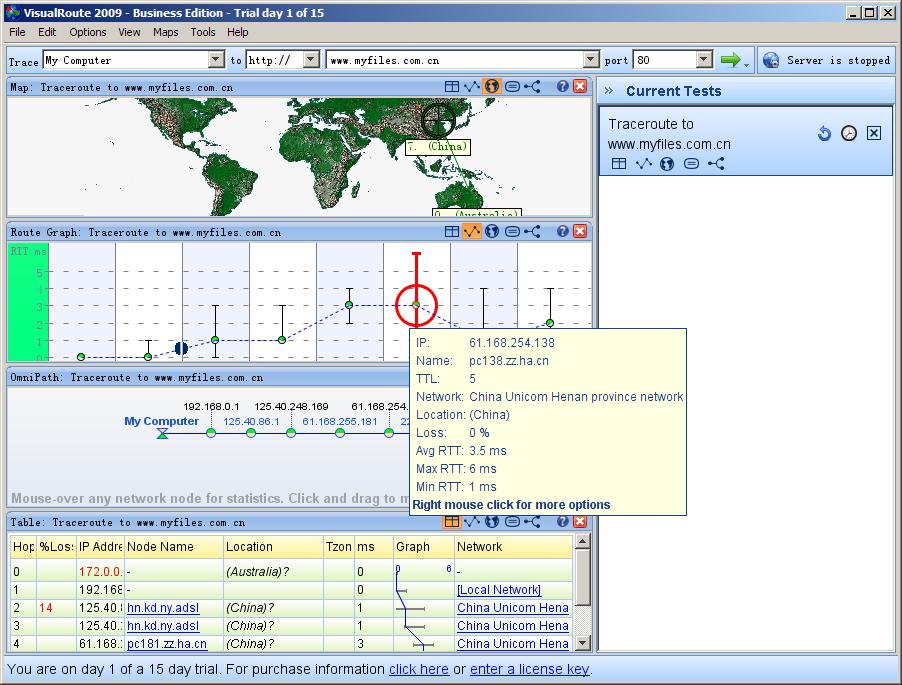Rerun the traceroute test in Current Tests
The height and width of the screenshot is (685, 902).
(x=824, y=133)
